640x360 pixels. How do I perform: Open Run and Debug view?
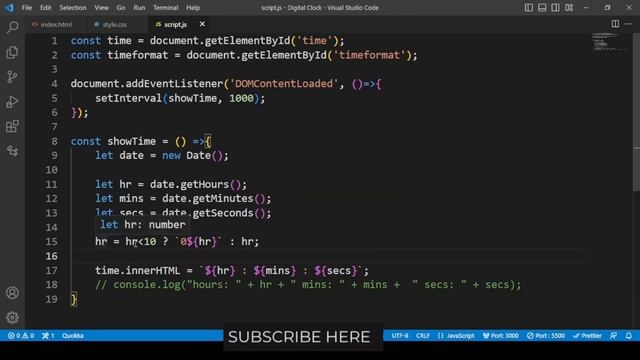pos(12,101)
